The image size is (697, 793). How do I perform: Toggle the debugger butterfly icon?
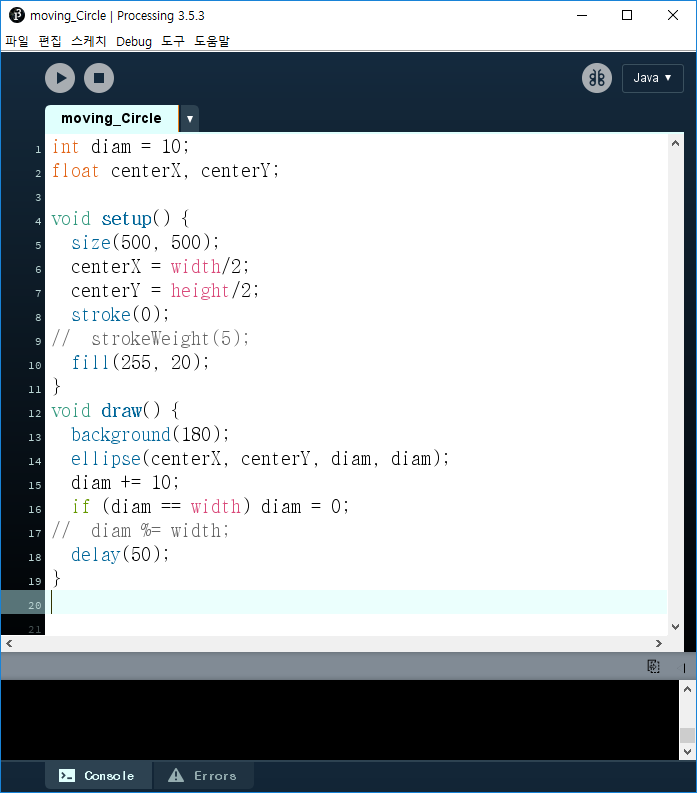597,78
